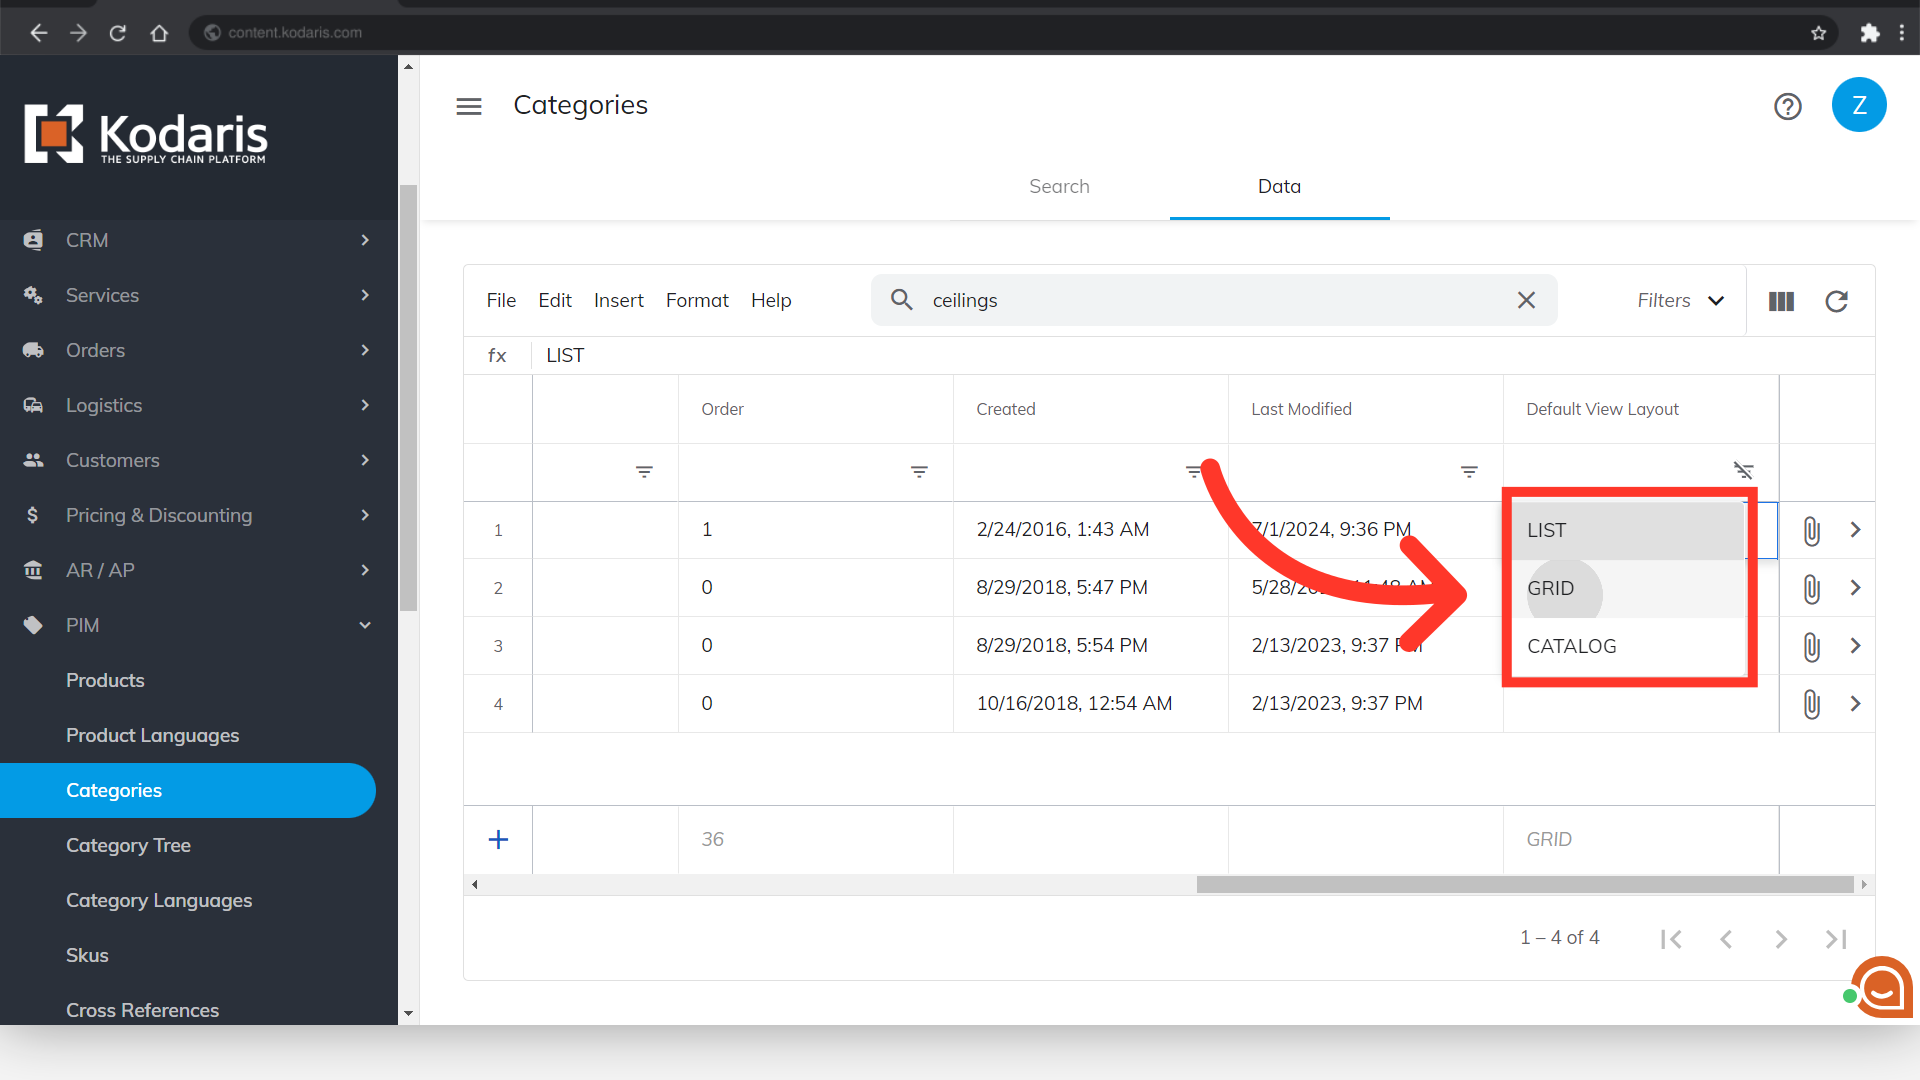This screenshot has height=1080, width=1920.
Task: Open the chat support widget
Action: coord(1882,988)
